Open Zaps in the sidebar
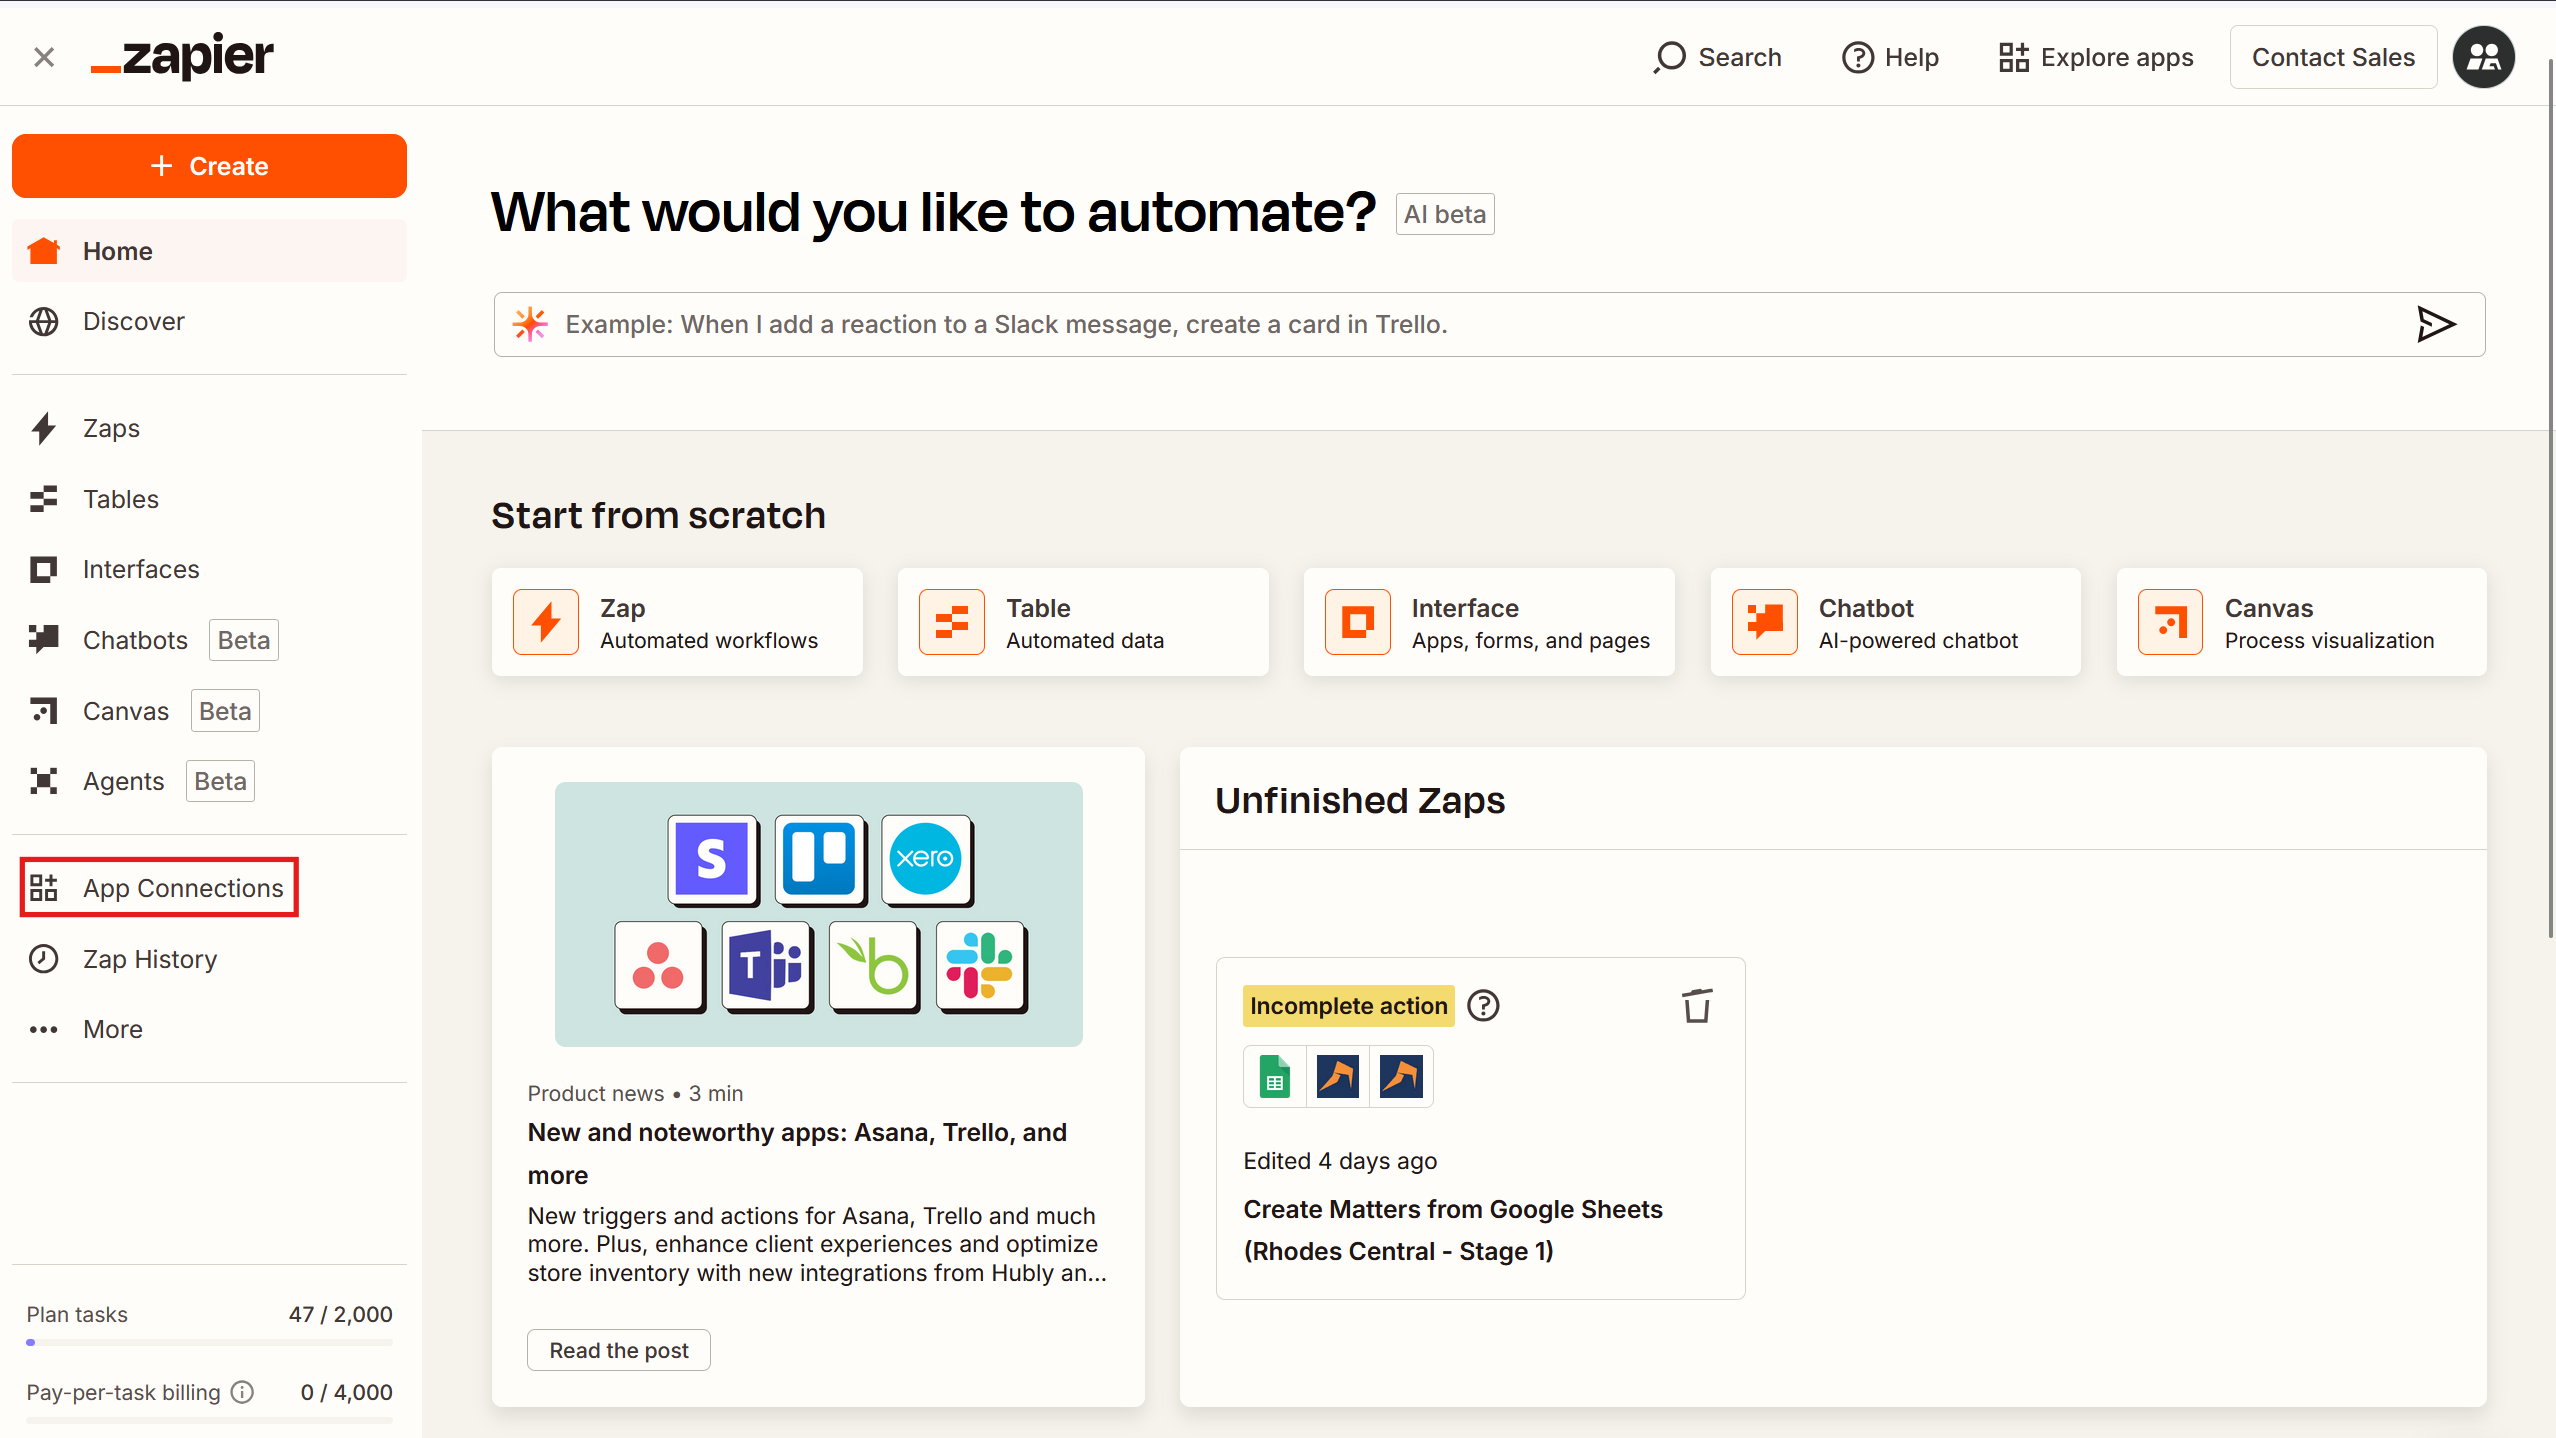 111,428
